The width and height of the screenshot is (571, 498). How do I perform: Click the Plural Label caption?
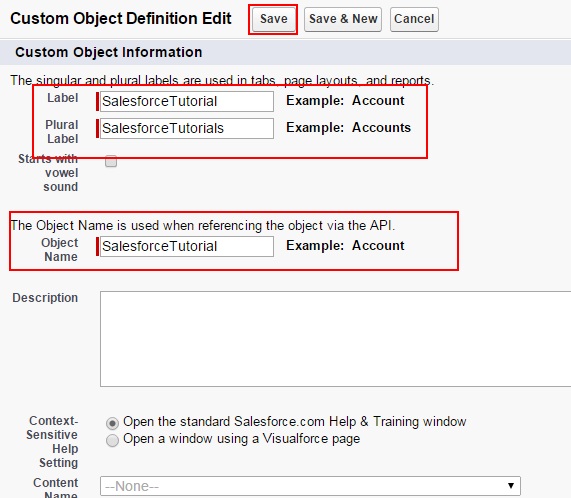62,132
